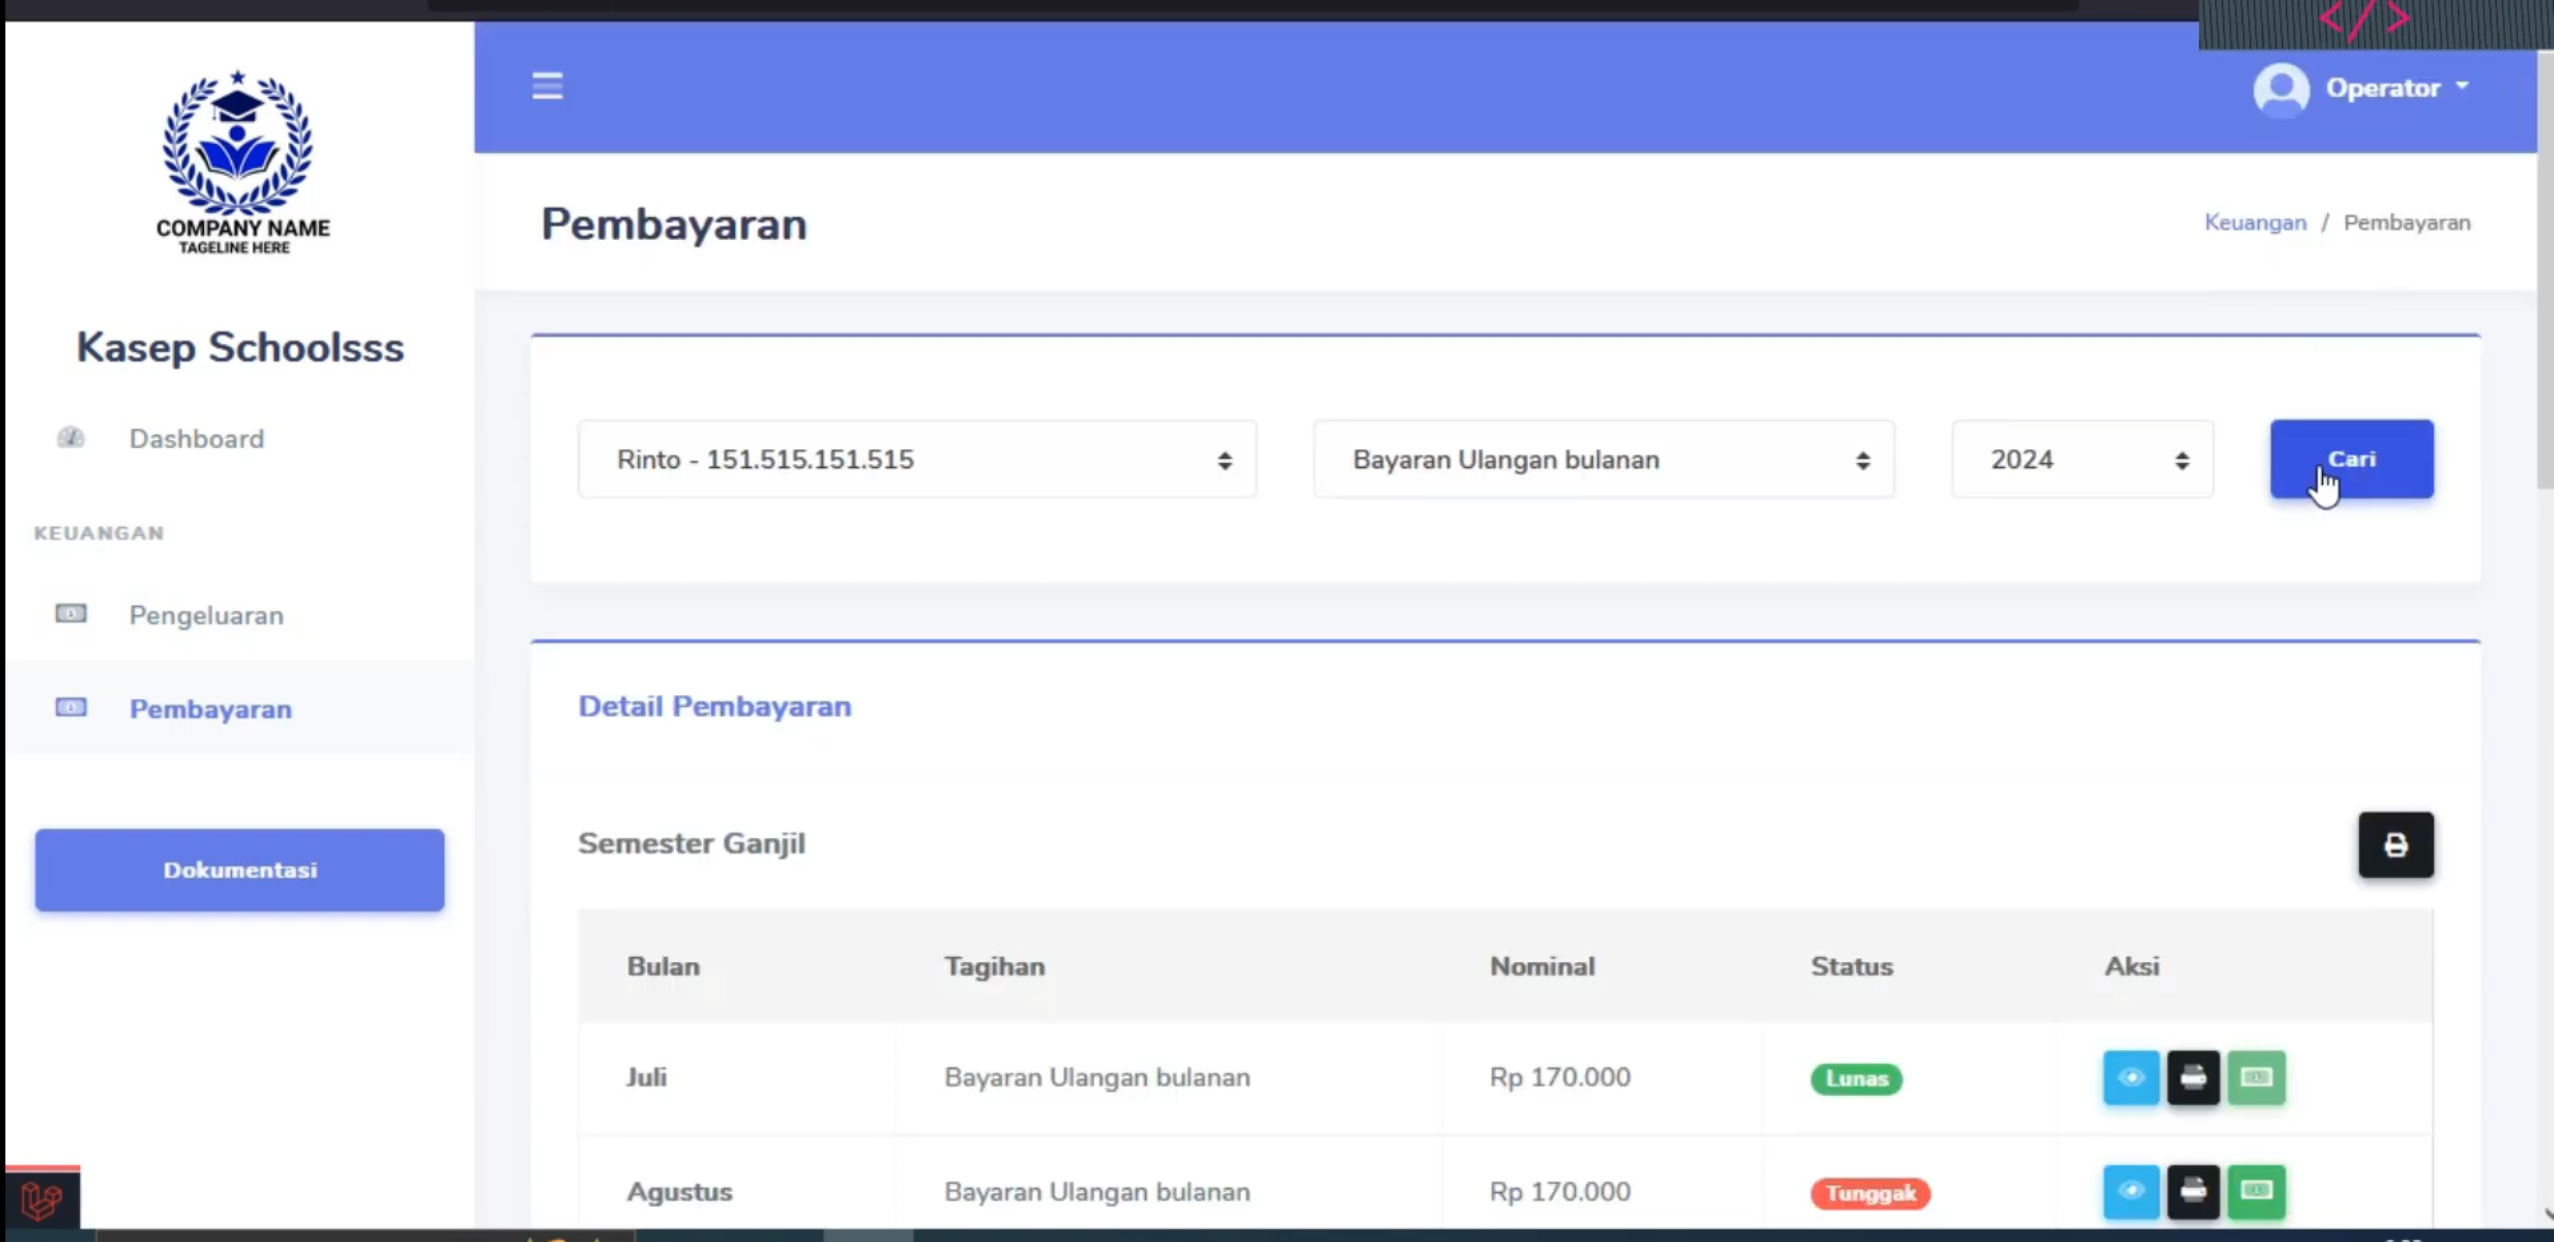Click Bayaran Ulangan bulanan in Juli row
The image size is (2554, 1242).
pos(1097,1077)
